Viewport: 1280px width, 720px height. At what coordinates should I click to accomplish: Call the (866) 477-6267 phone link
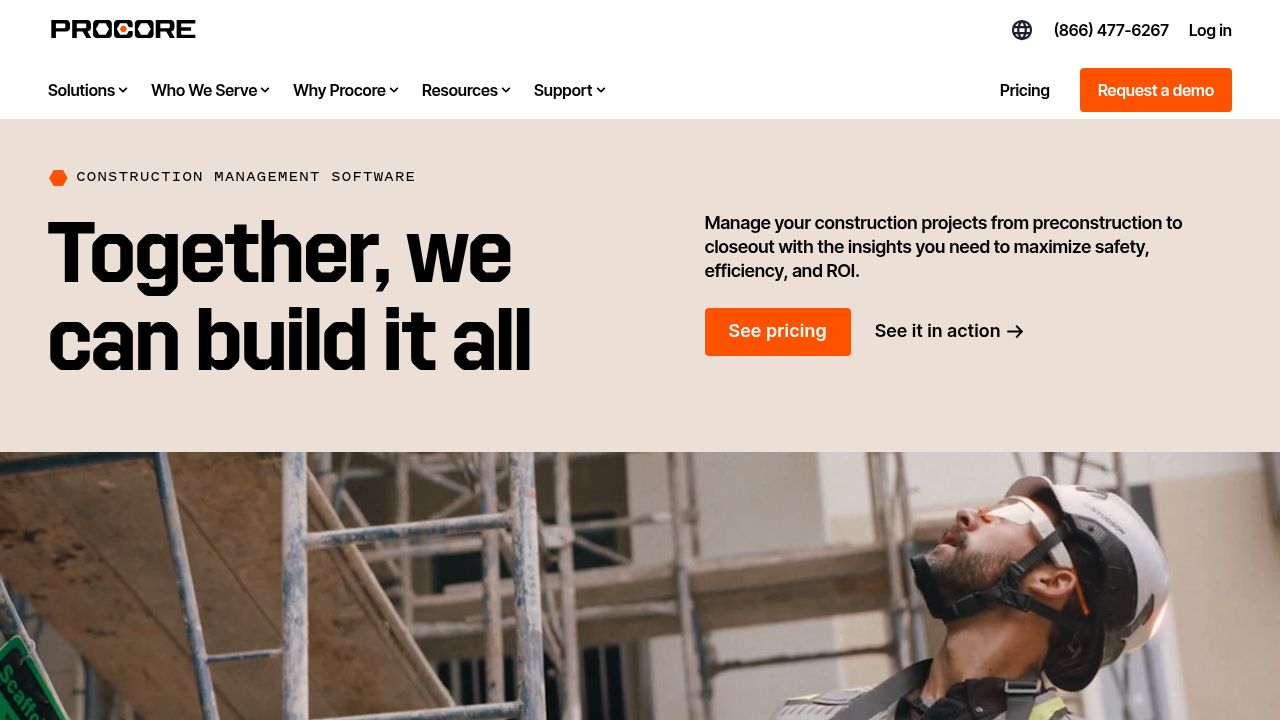pyautogui.click(x=1111, y=30)
